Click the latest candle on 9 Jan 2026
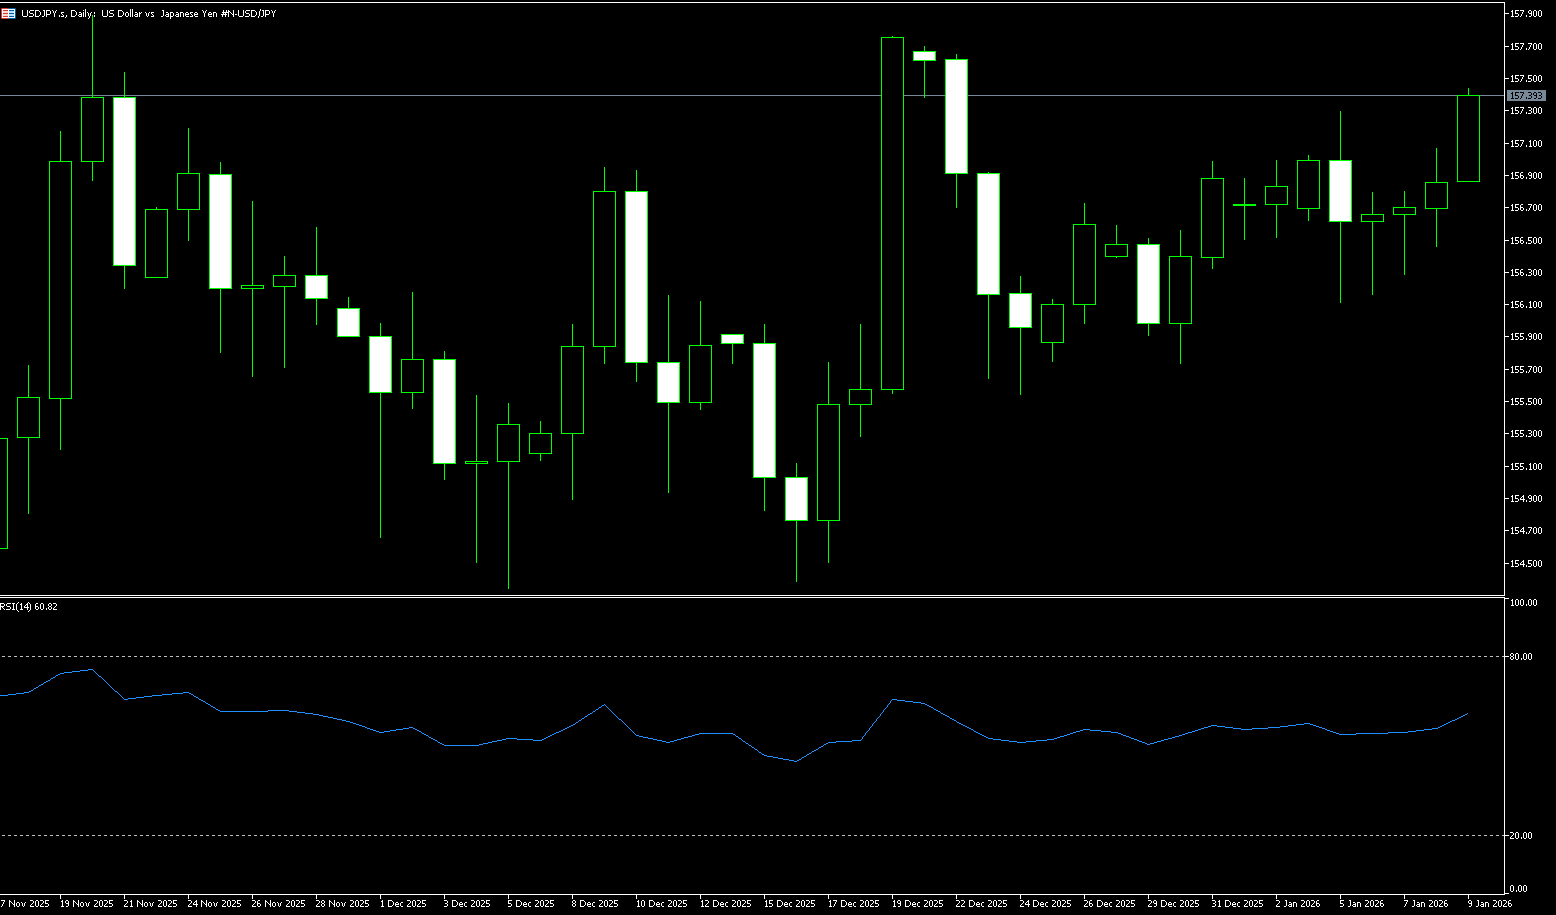 coord(1468,138)
